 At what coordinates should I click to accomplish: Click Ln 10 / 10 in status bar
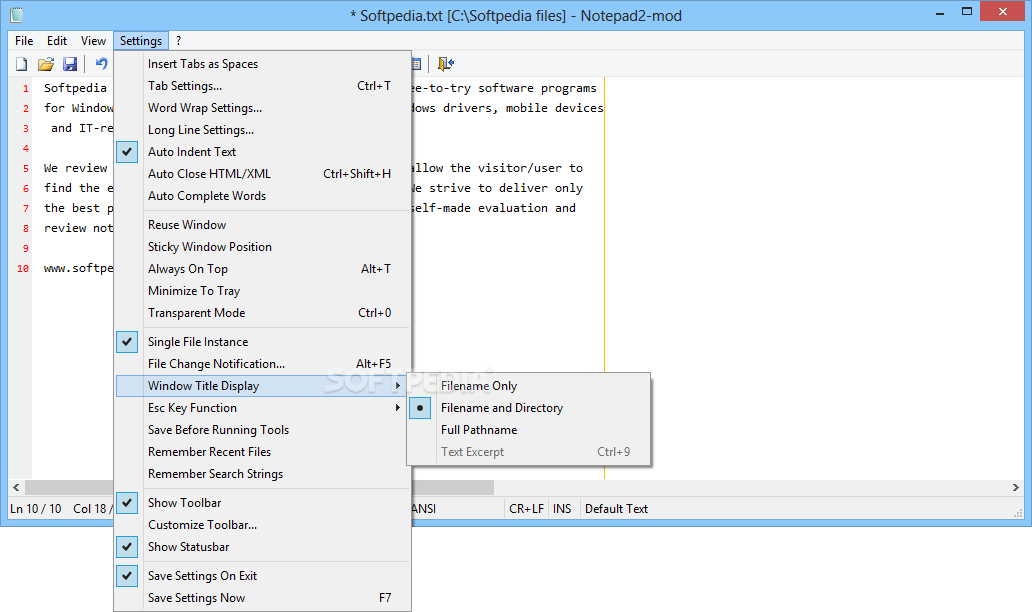tap(36, 509)
